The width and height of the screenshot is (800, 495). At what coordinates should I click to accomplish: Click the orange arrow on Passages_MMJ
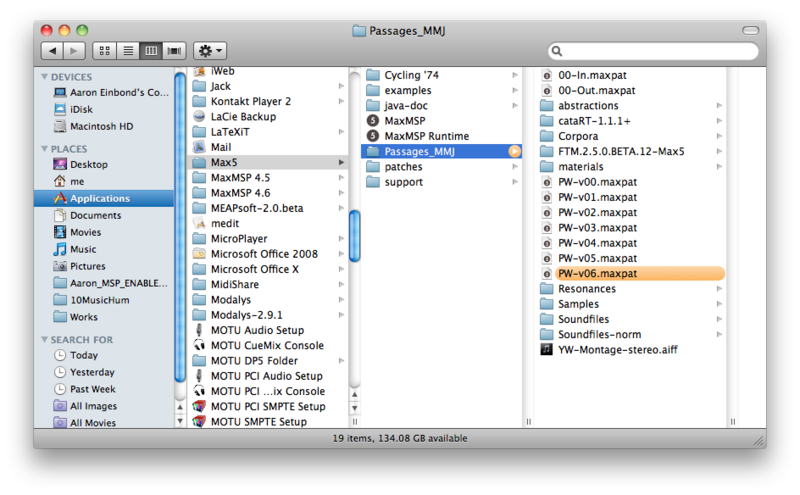click(x=514, y=152)
